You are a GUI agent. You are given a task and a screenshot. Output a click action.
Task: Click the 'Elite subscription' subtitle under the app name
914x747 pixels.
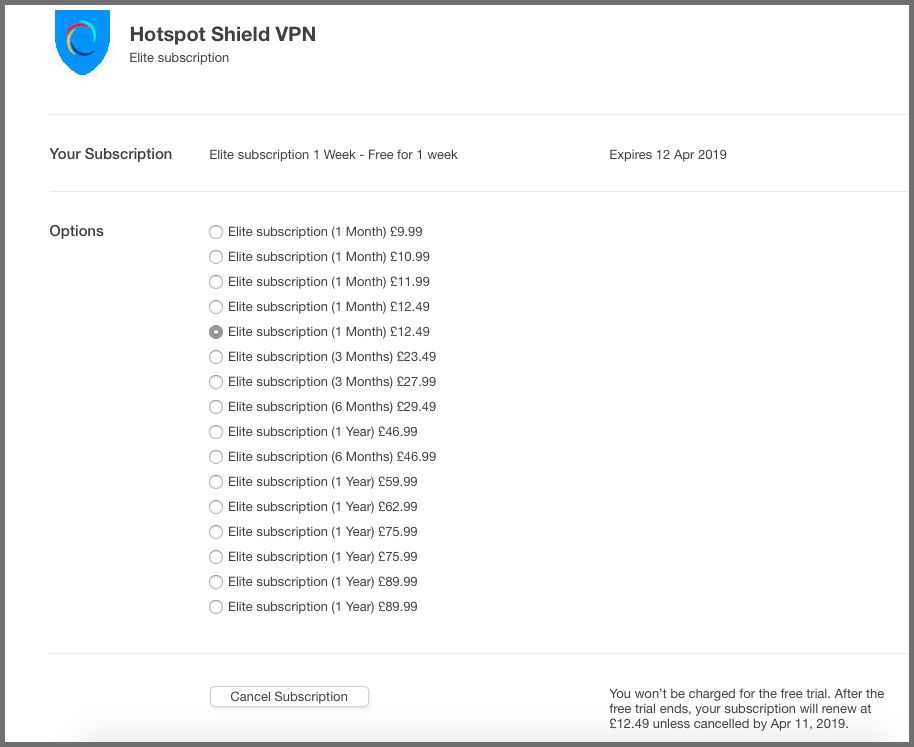coord(179,58)
